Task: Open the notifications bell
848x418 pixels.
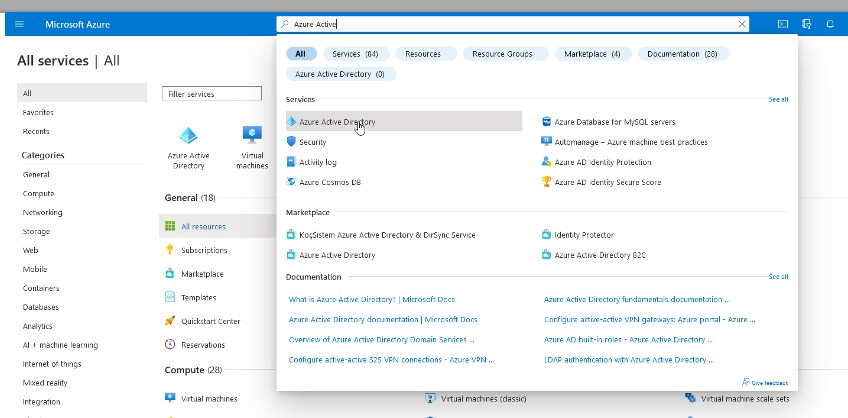Action: 830,24
